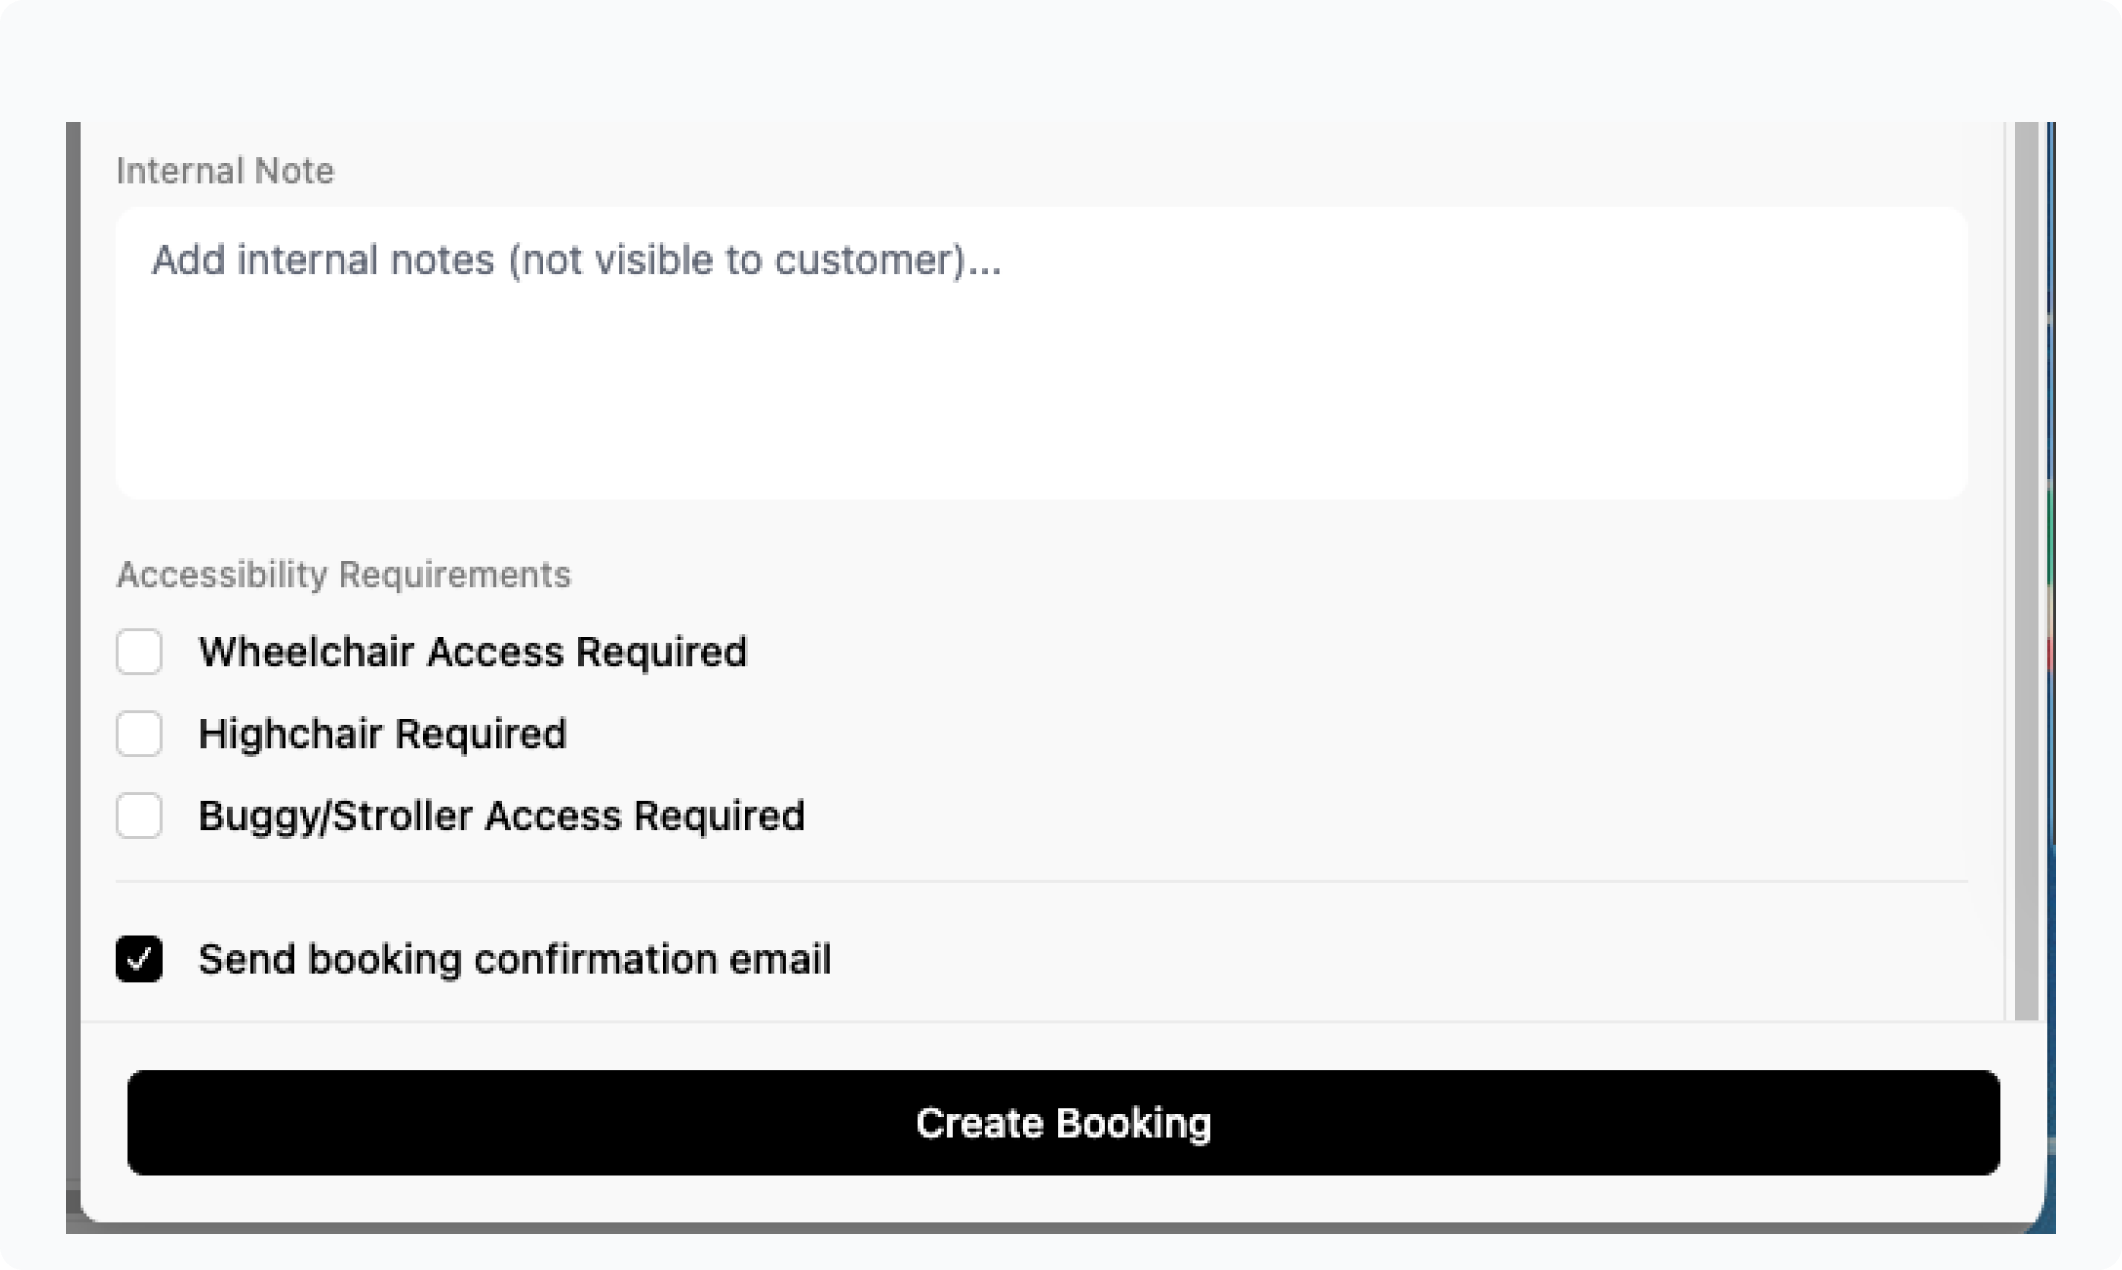Click the 'Wheelchair Access Required' label text
This screenshot has height=1270, width=2122.
[x=472, y=652]
